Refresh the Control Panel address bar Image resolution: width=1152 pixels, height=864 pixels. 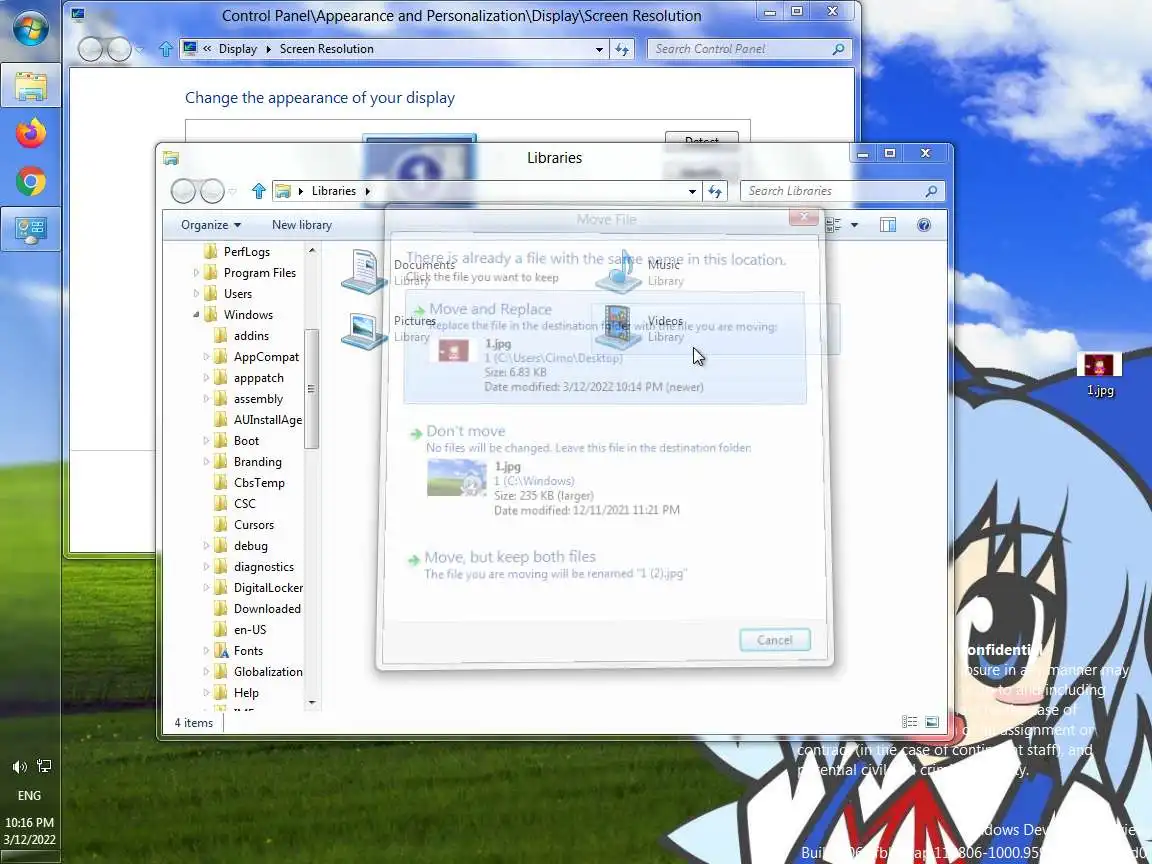pyautogui.click(x=622, y=48)
